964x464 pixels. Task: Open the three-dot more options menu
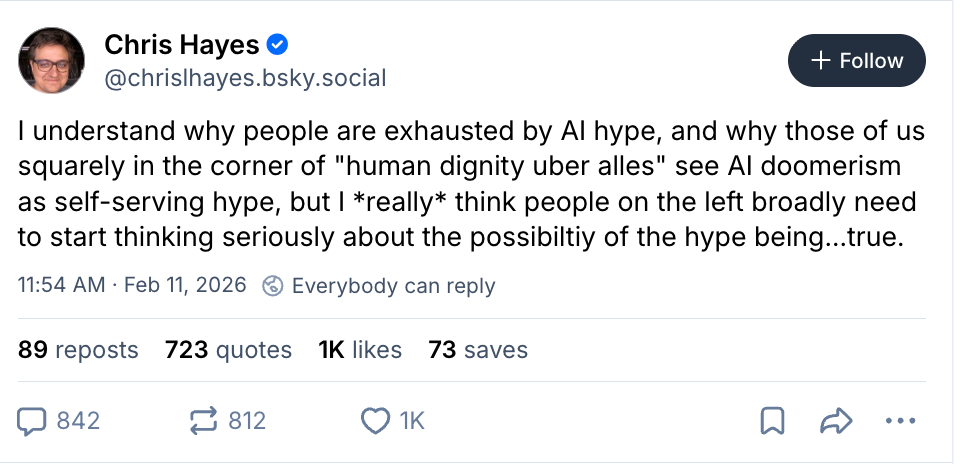click(x=900, y=421)
